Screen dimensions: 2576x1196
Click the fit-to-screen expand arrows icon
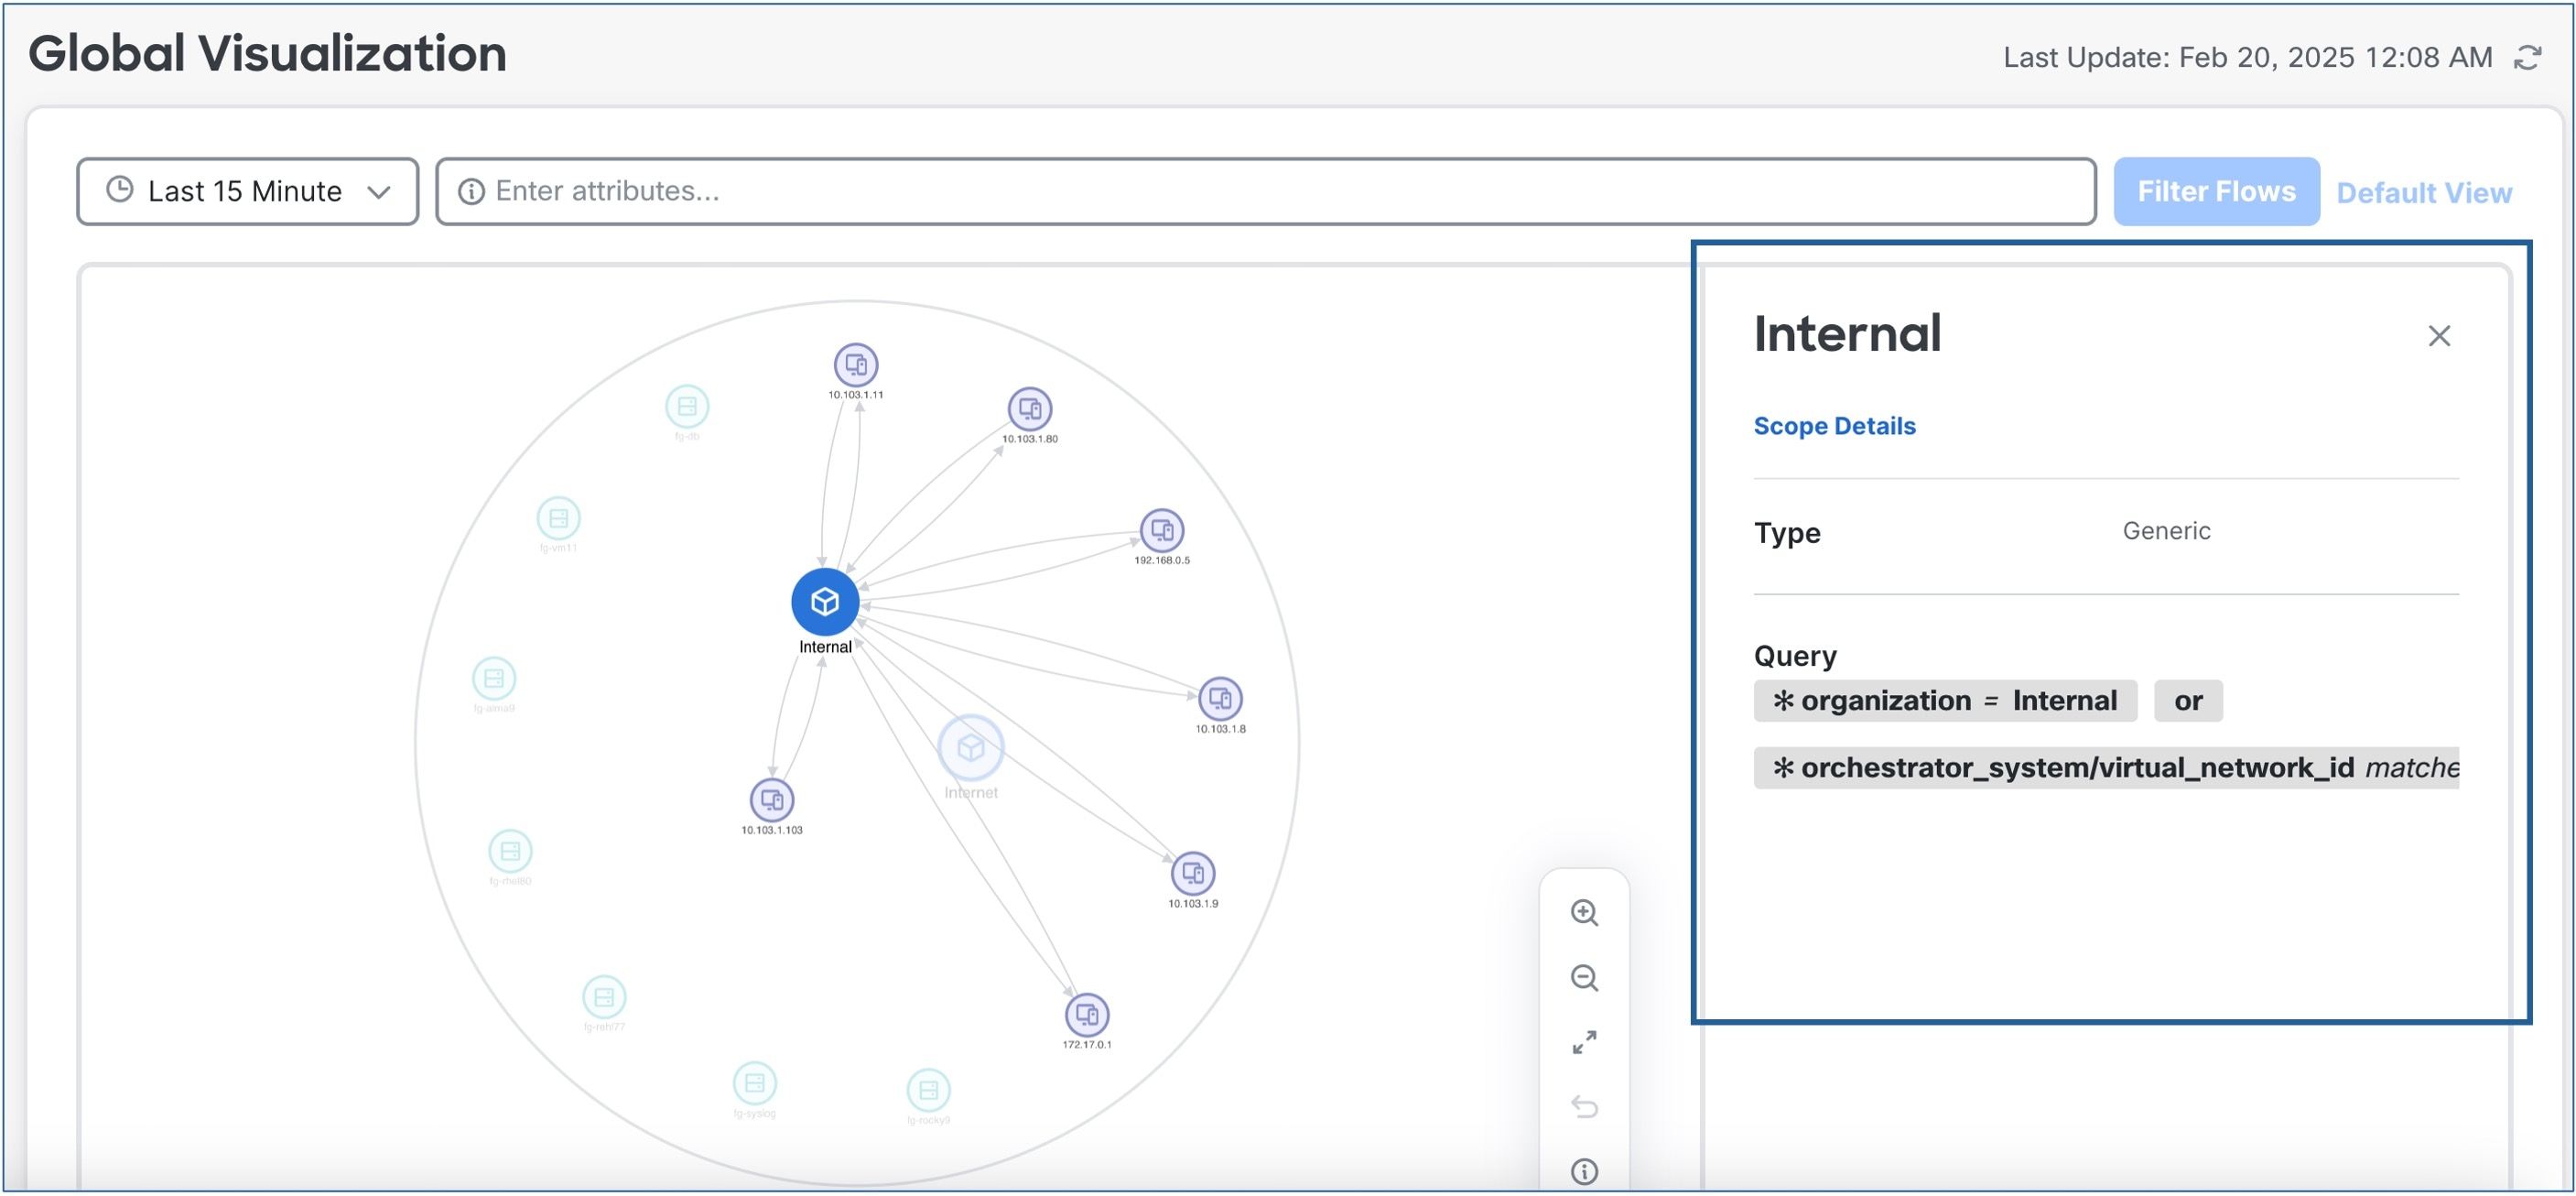point(1584,1043)
